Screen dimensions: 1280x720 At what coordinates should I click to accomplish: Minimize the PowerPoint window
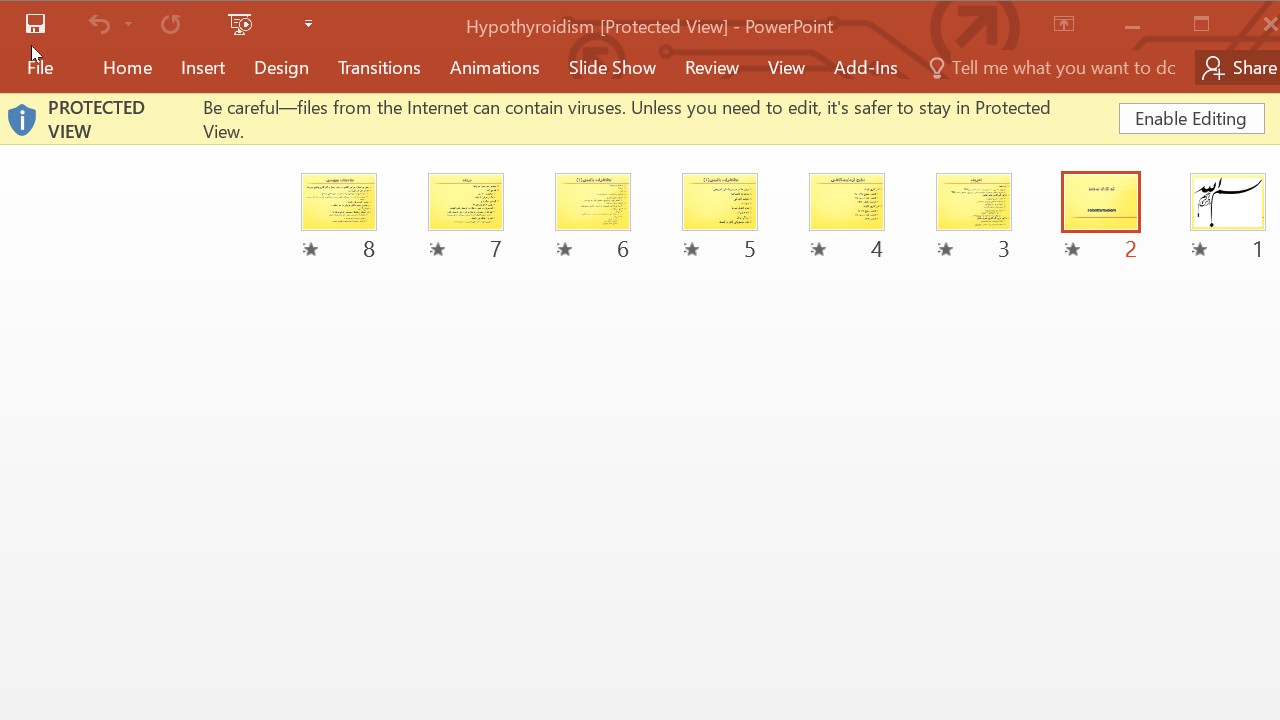[x=1132, y=25]
